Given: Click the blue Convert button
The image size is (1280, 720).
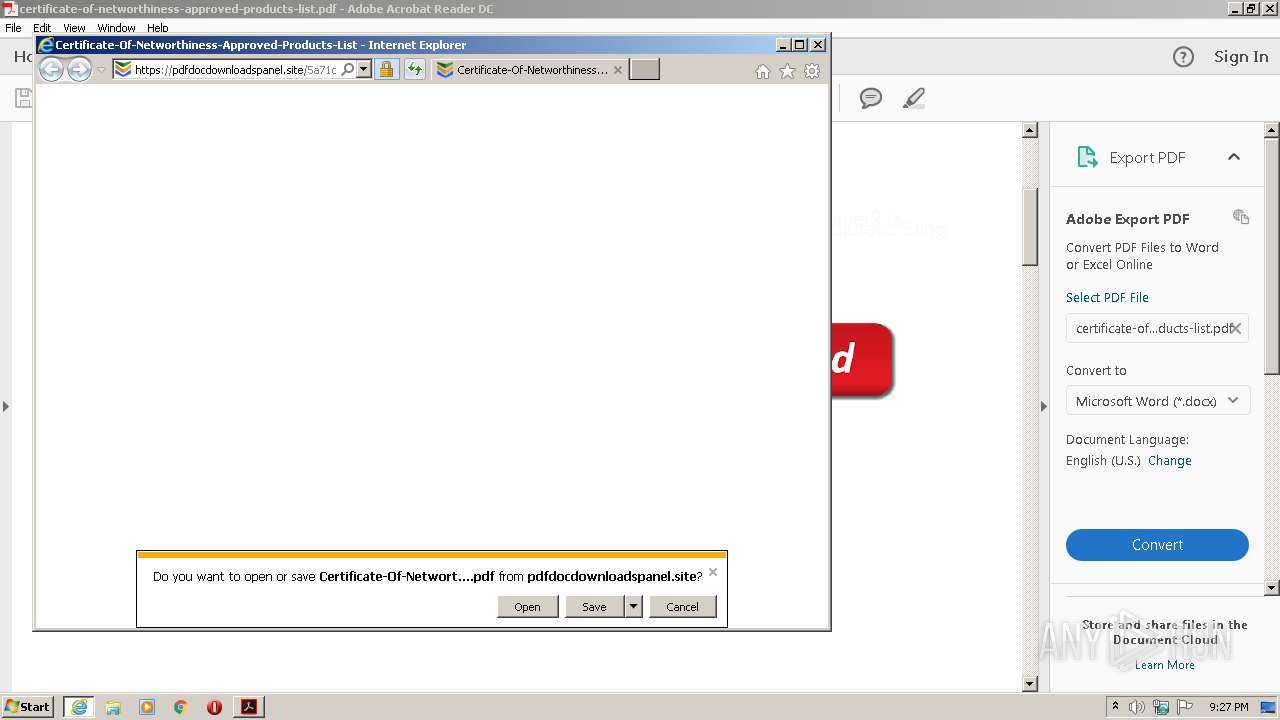Looking at the screenshot, I should tap(1157, 545).
